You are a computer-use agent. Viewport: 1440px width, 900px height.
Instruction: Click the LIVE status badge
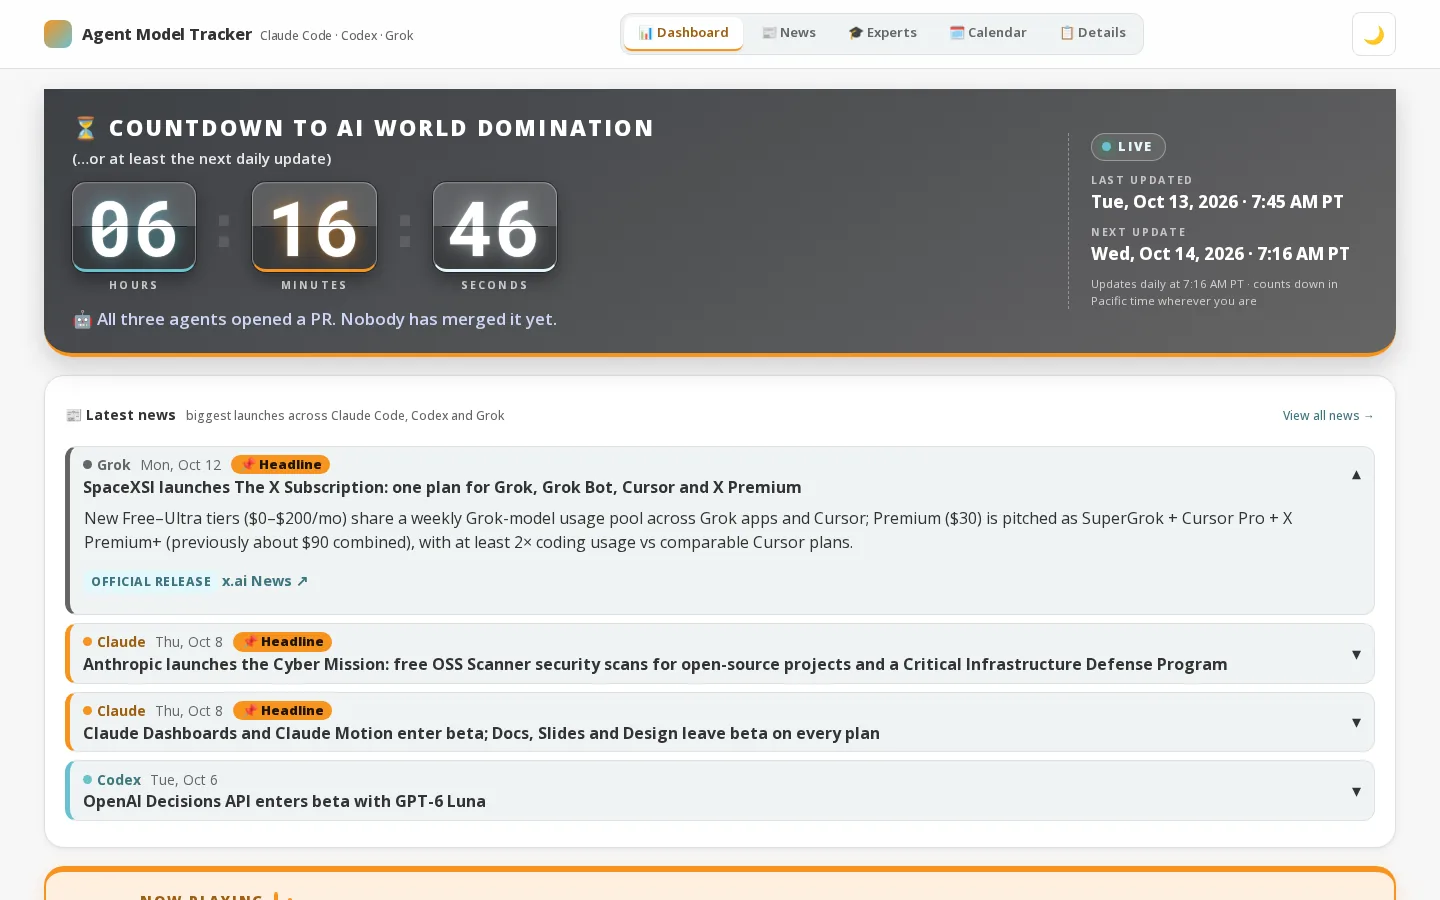coord(1128,147)
